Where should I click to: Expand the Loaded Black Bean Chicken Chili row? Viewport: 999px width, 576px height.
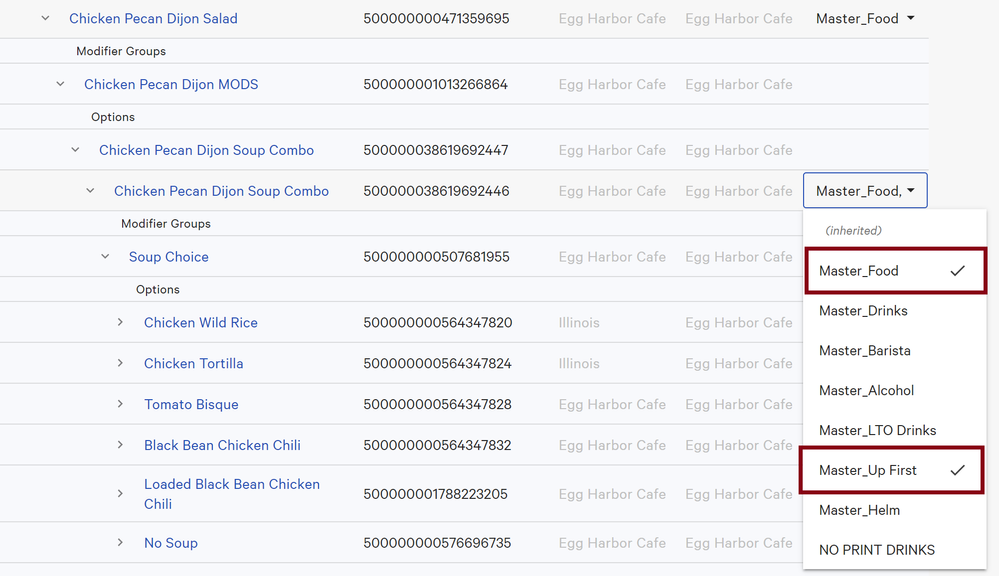(x=120, y=494)
